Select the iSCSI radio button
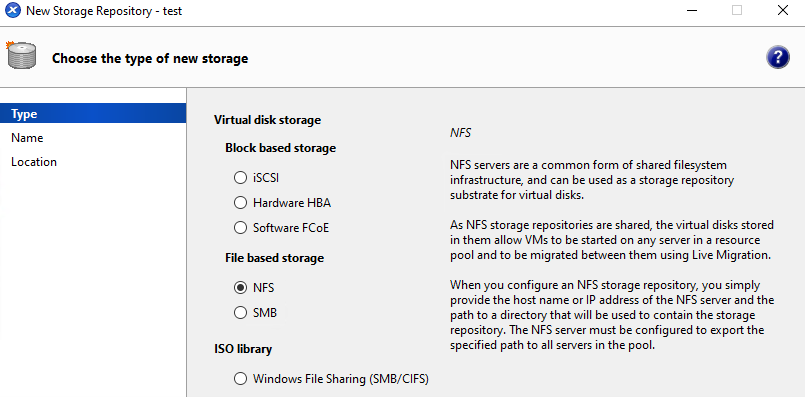805x397 pixels. point(240,178)
